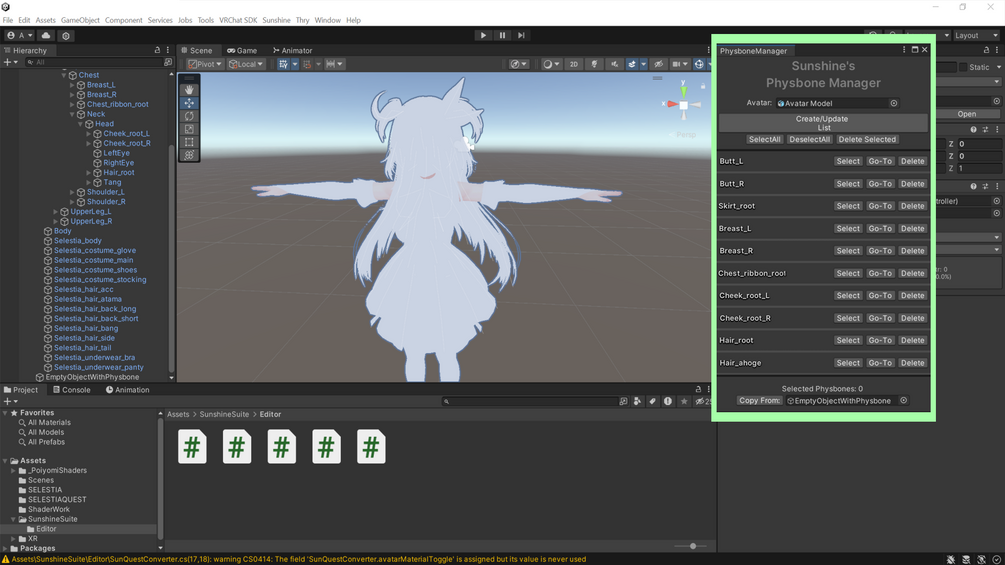Toggle Gizmos visibility icon
This screenshot has height=565, width=1005.
click(x=699, y=64)
